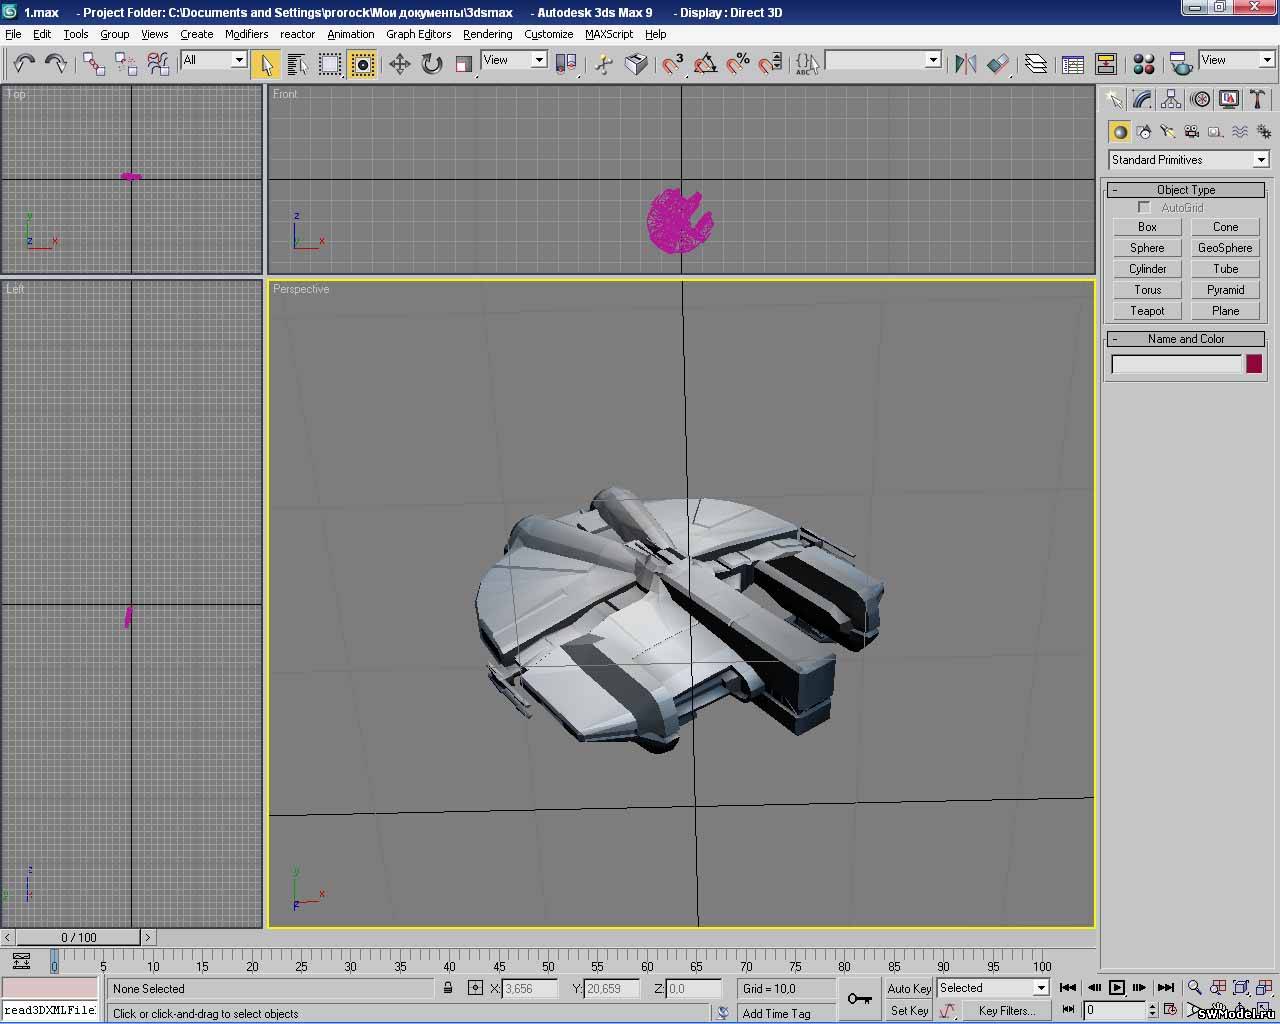Open Named Selection Sets editor icon
The image size is (1280, 1024).
(807, 64)
